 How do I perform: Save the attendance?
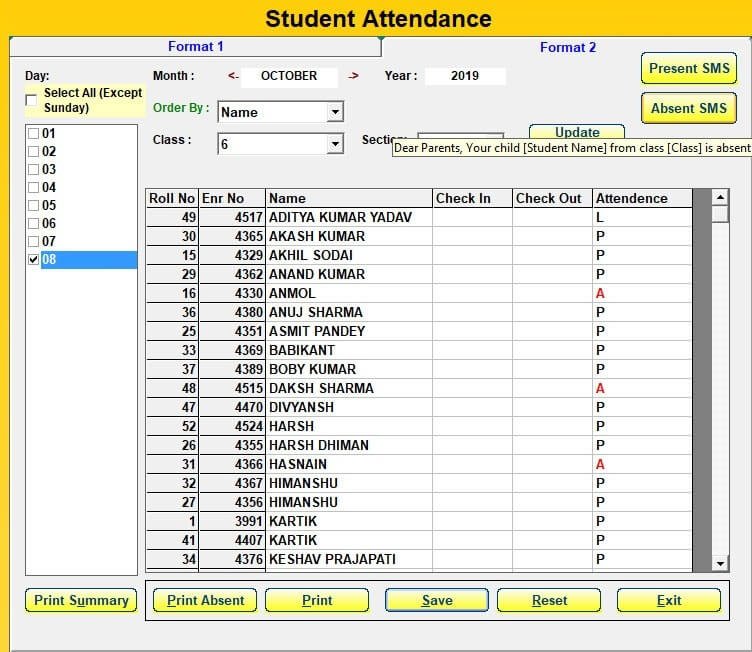(437, 600)
